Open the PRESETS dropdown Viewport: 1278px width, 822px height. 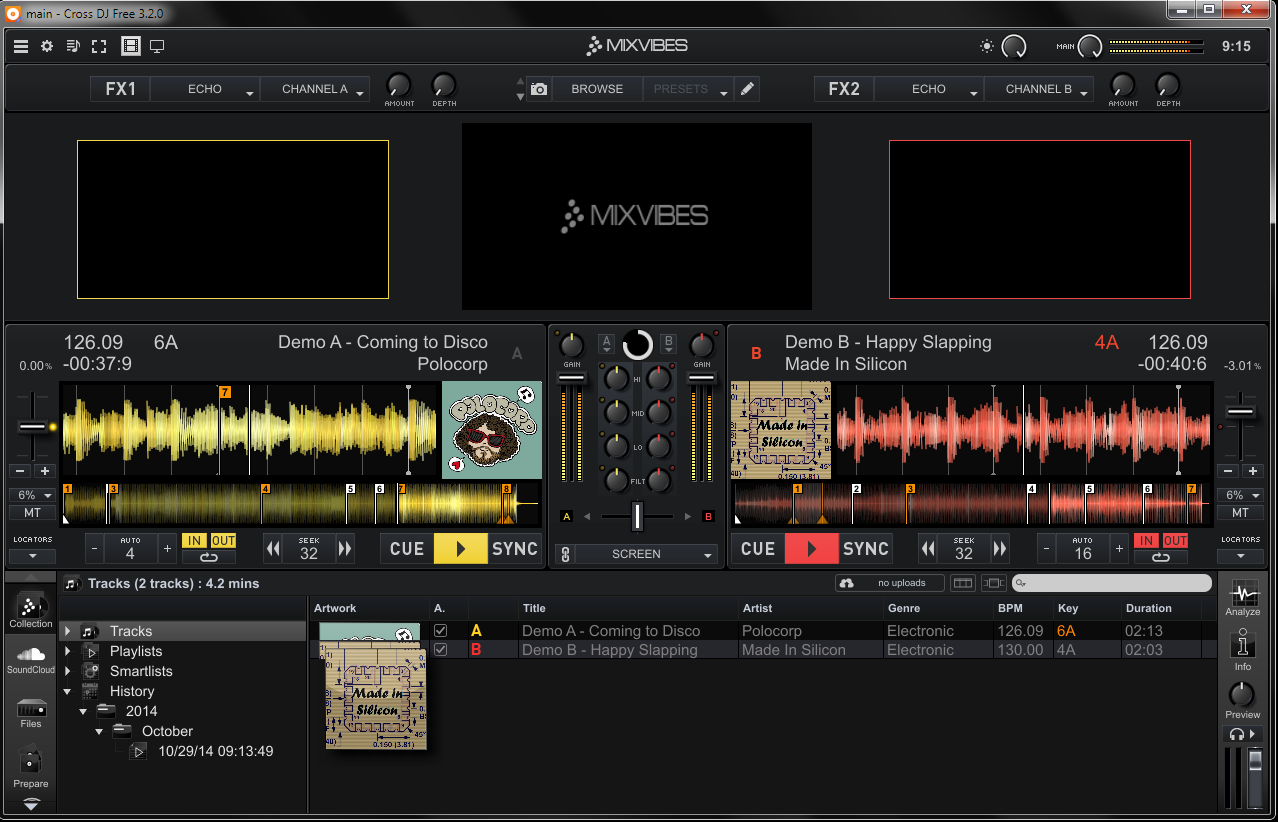pyautogui.click(x=688, y=89)
